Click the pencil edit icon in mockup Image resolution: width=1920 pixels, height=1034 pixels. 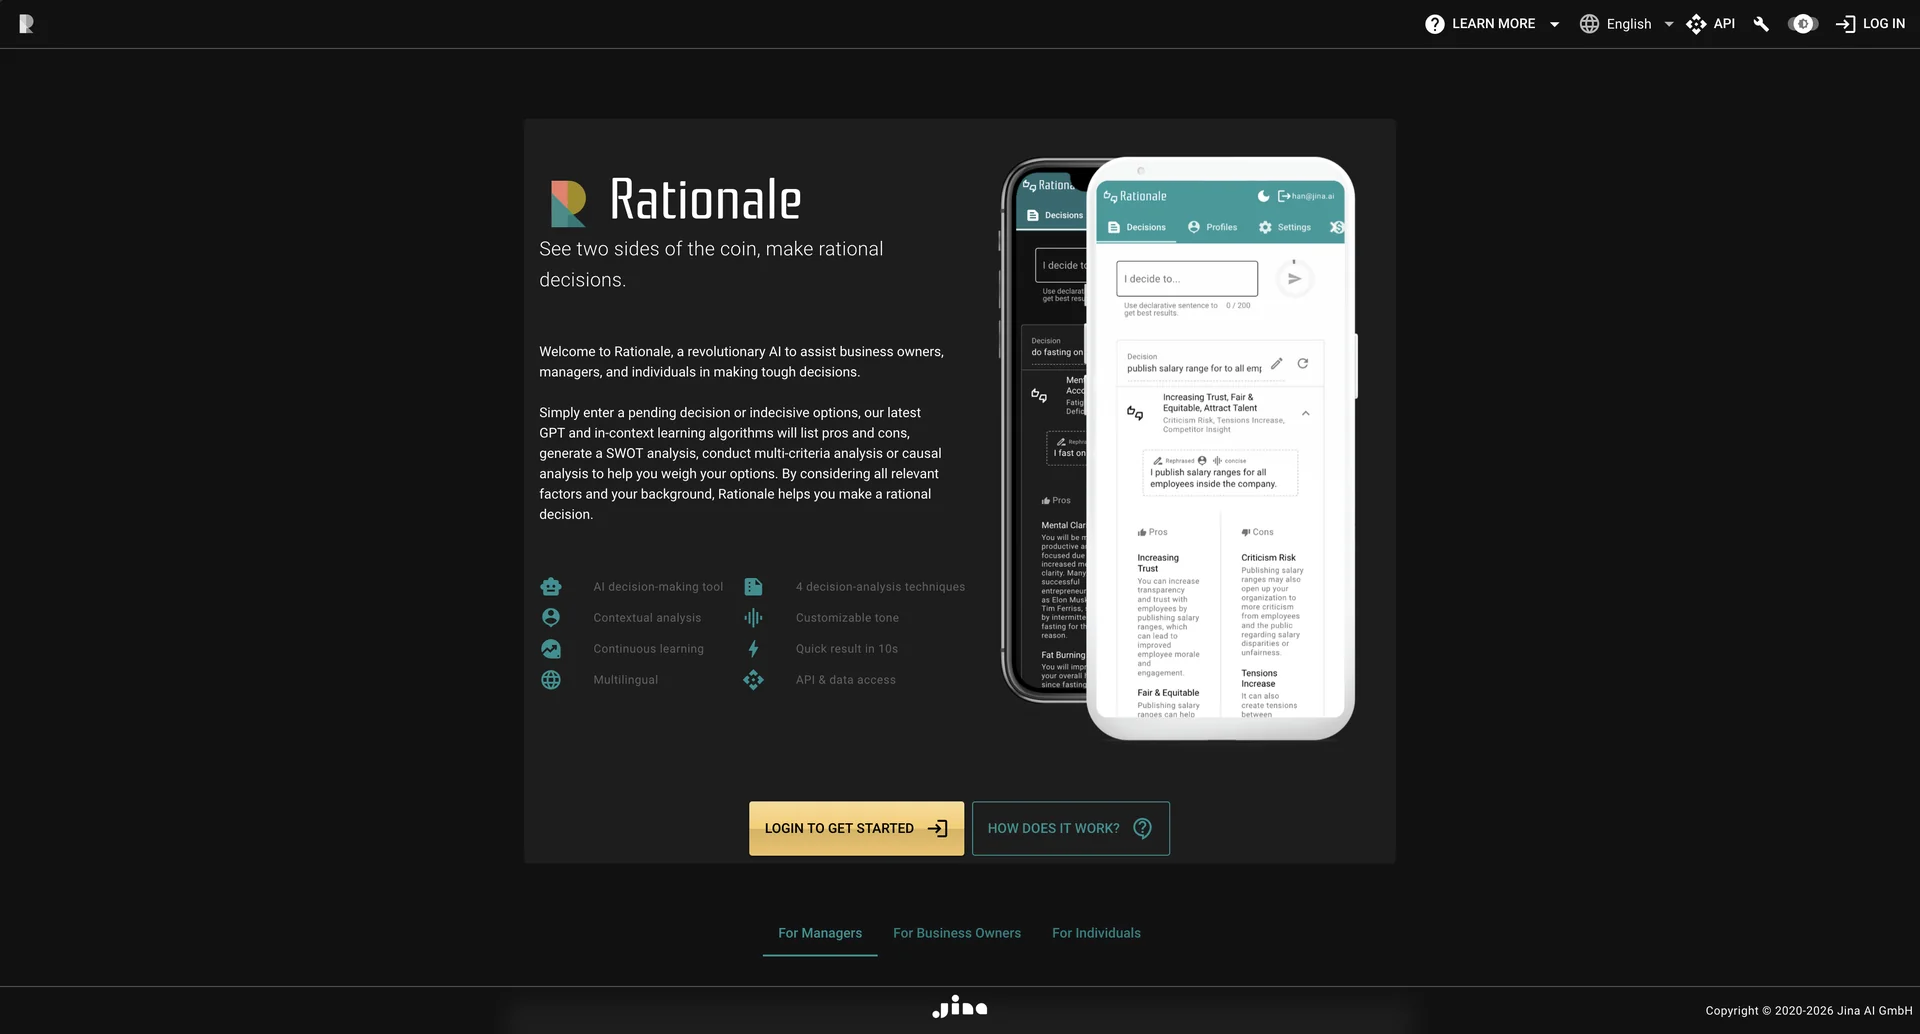coord(1277,363)
